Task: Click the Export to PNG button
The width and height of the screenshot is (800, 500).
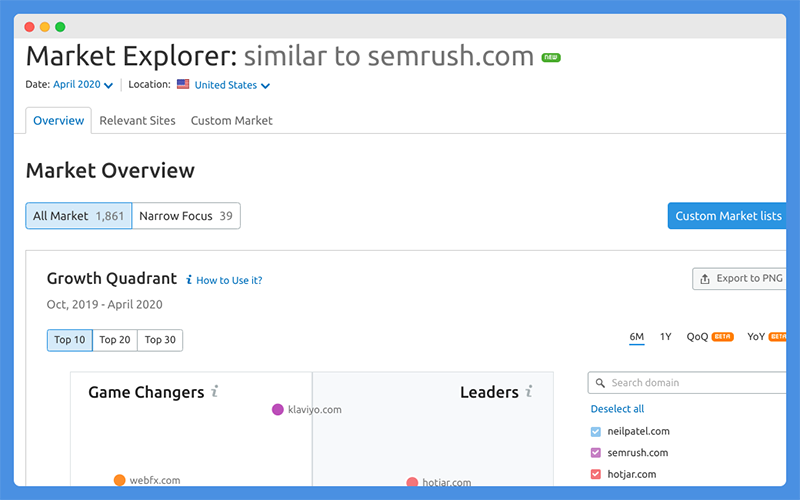Action: click(x=739, y=279)
